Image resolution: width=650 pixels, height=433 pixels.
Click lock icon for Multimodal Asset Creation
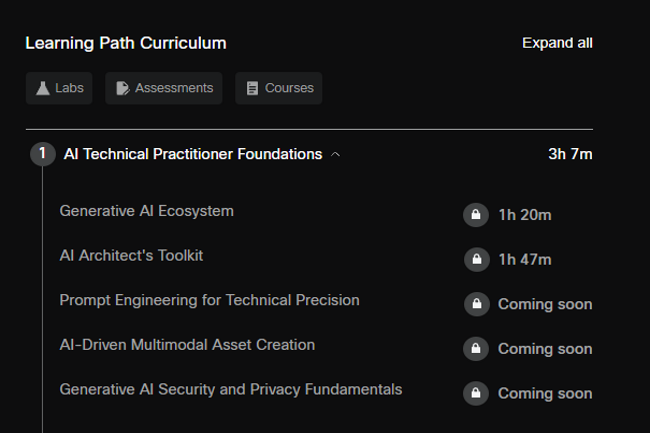pyautogui.click(x=476, y=349)
